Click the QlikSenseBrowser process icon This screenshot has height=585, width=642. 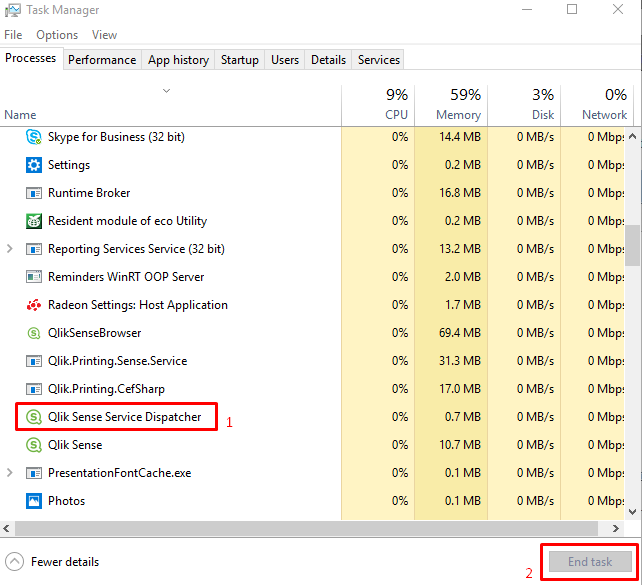[33, 333]
